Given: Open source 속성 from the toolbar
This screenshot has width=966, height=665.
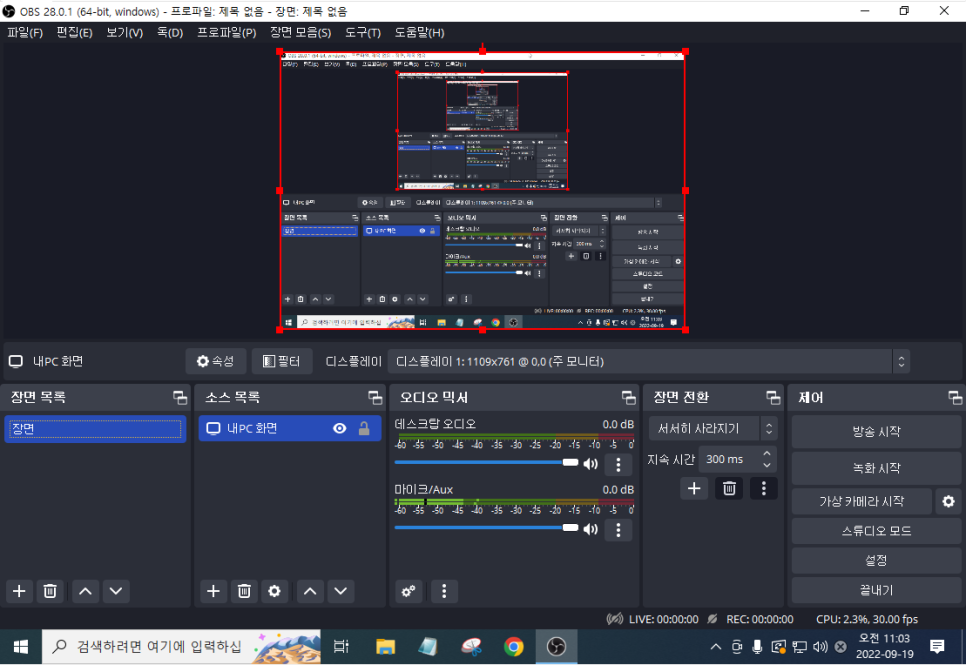Looking at the screenshot, I should pyautogui.click(x=216, y=361).
